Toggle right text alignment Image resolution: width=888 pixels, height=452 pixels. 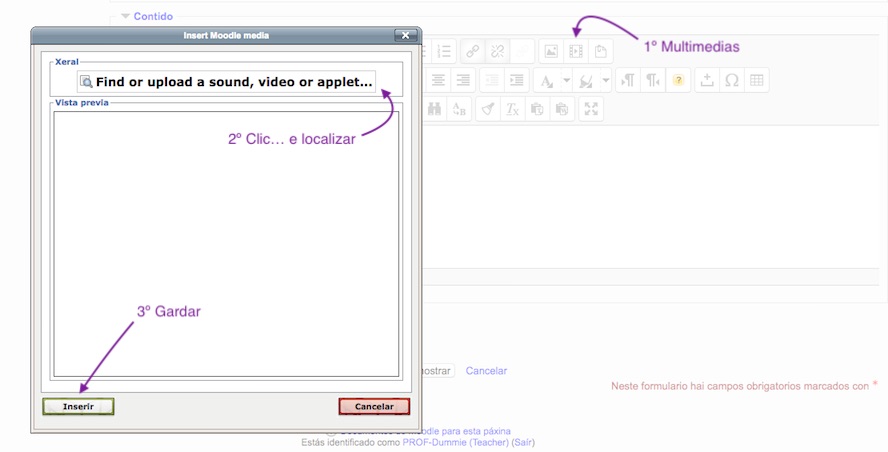(x=462, y=81)
